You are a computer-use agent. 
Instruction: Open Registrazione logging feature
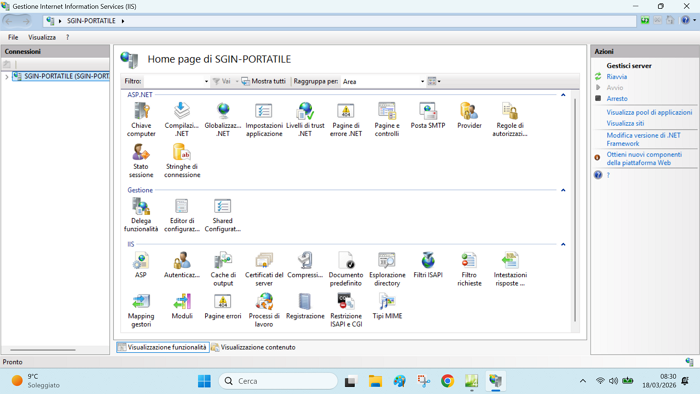pyautogui.click(x=305, y=306)
